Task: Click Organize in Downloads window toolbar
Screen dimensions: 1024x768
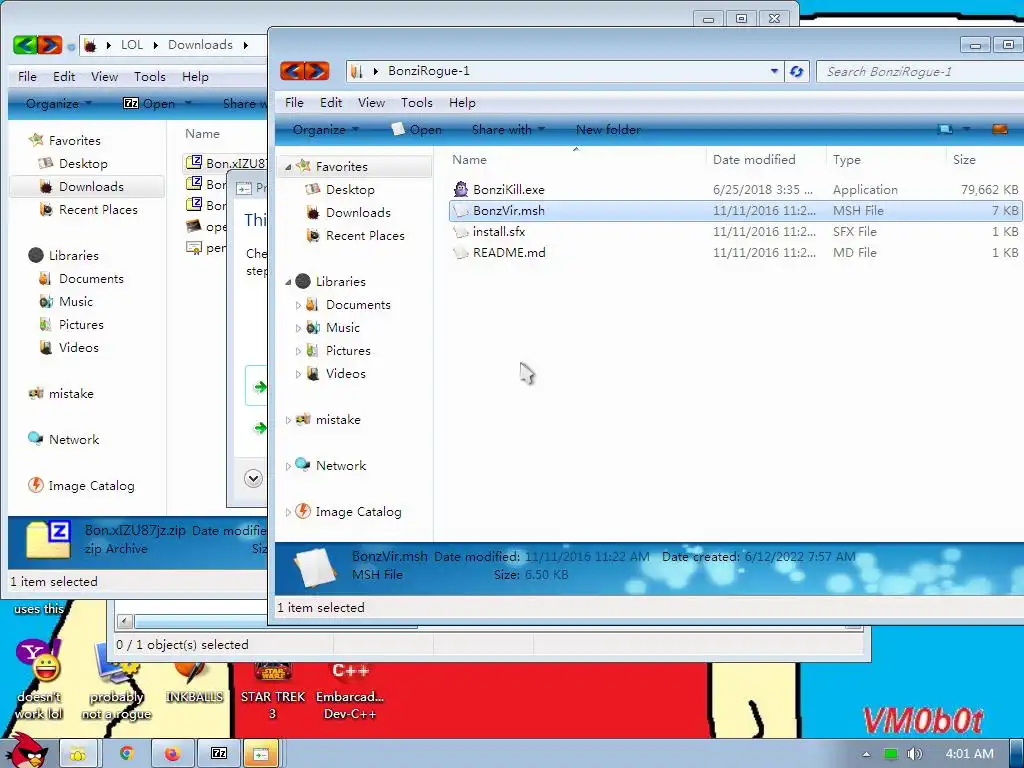Action: coord(59,103)
